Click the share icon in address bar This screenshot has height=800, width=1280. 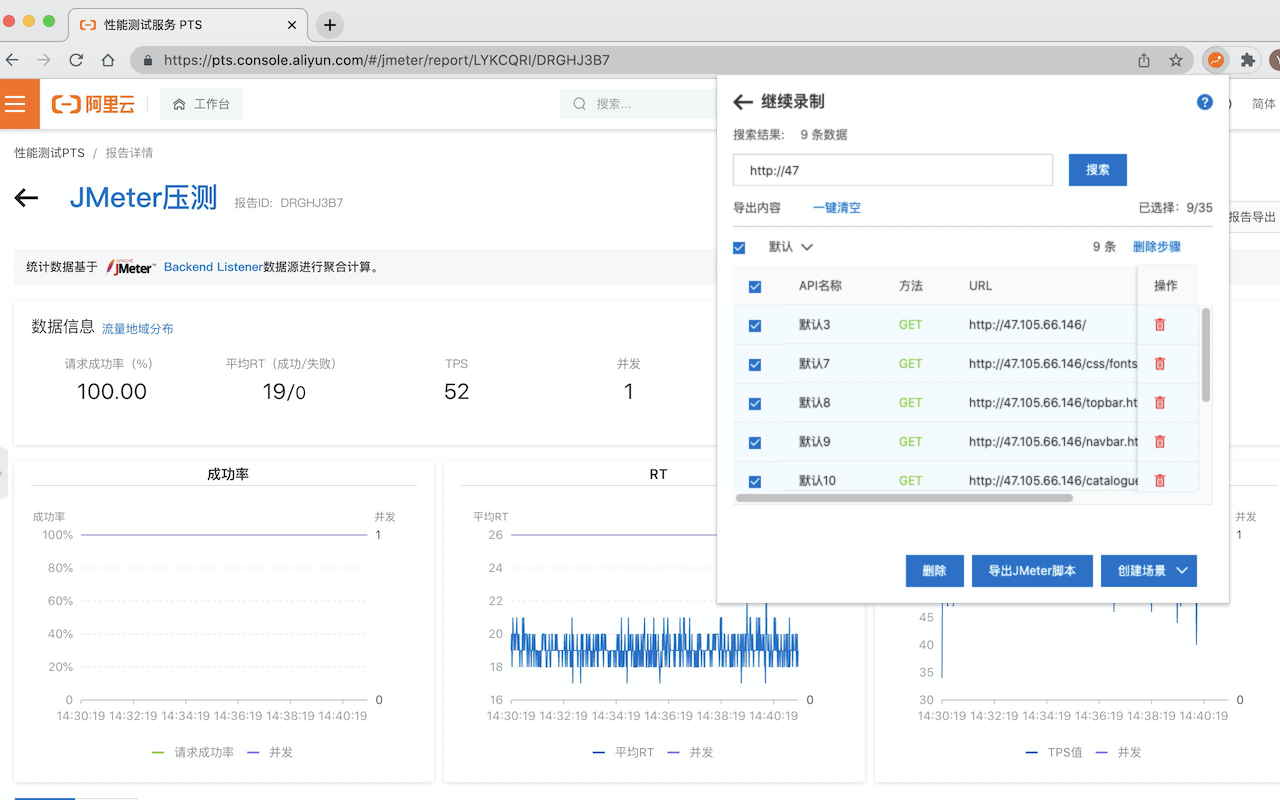[1144, 60]
